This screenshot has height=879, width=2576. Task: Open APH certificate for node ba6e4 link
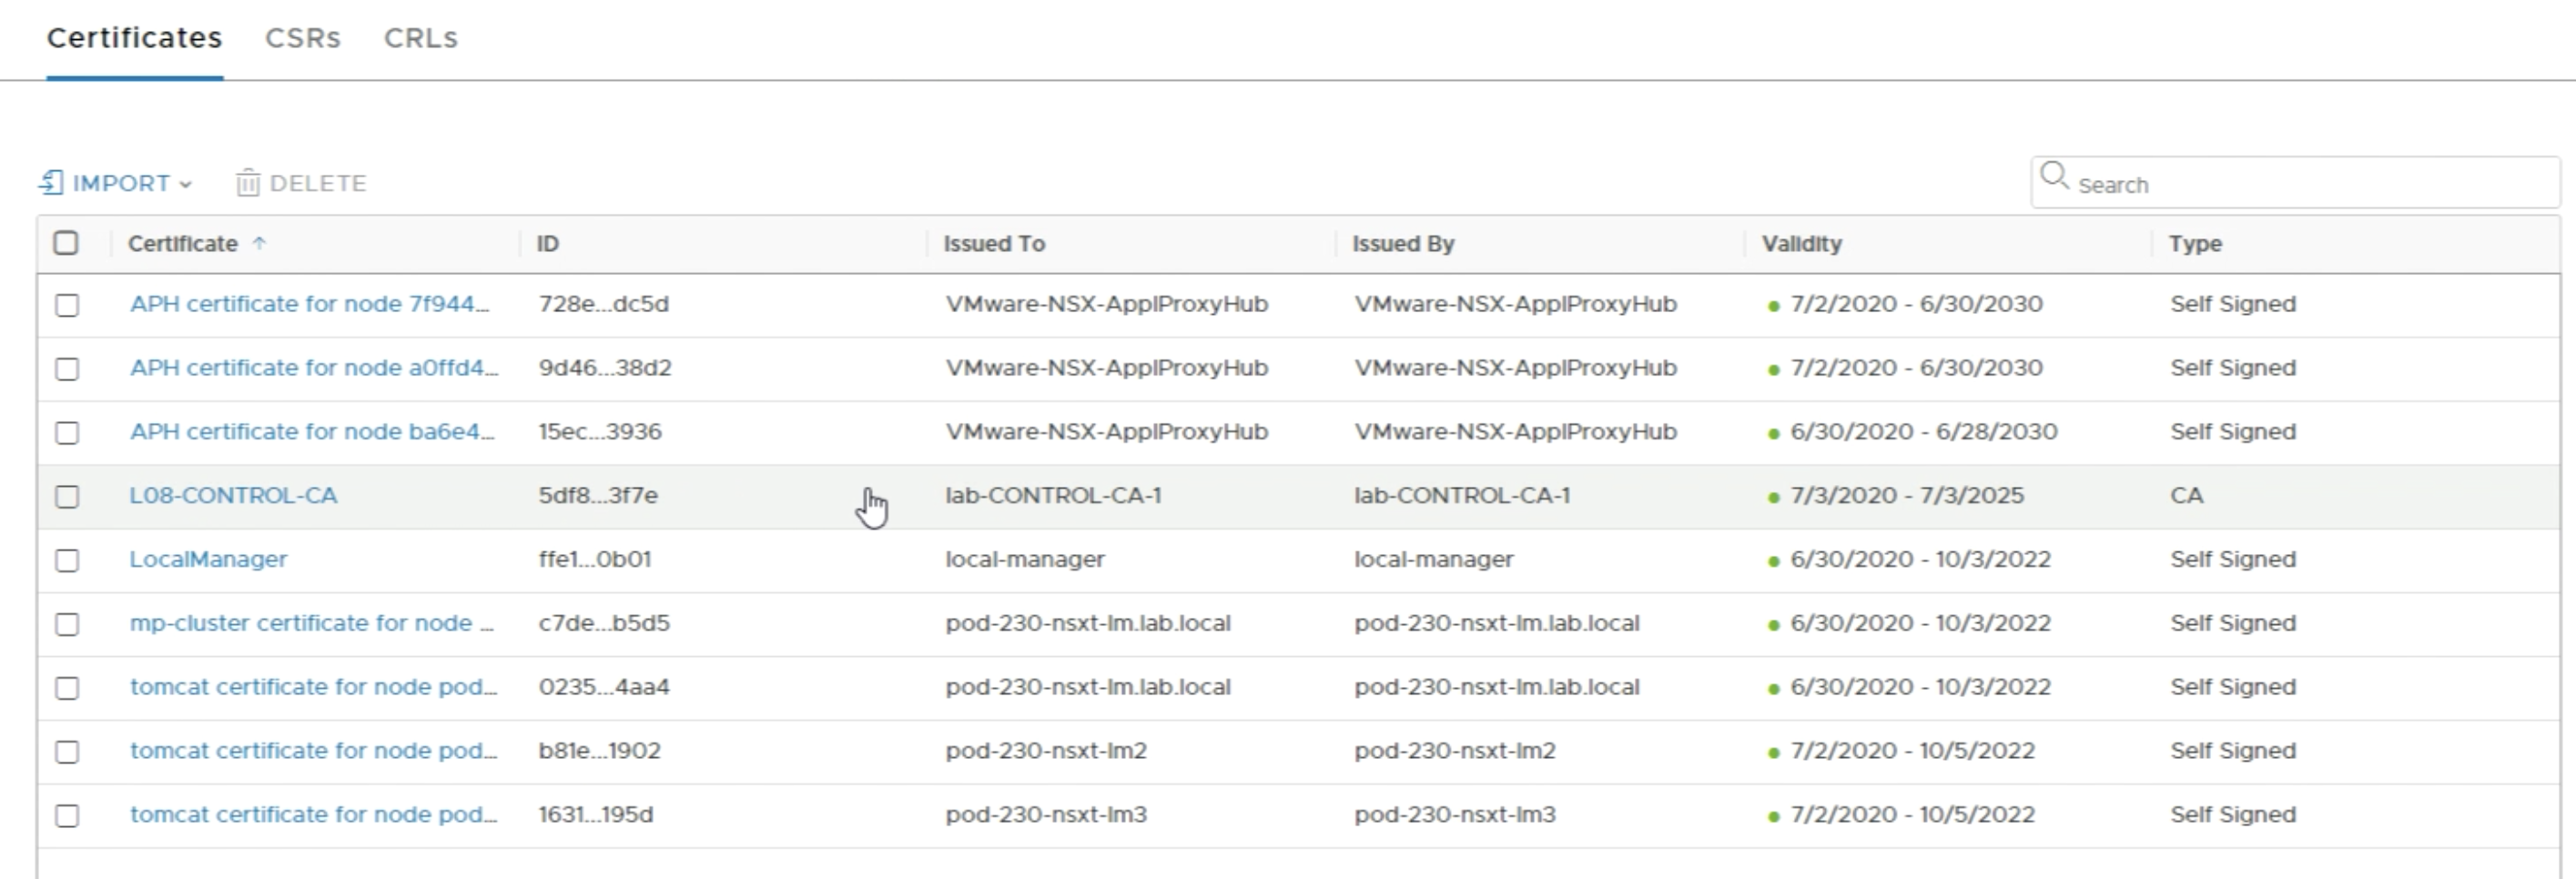pyautogui.click(x=311, y=431)
